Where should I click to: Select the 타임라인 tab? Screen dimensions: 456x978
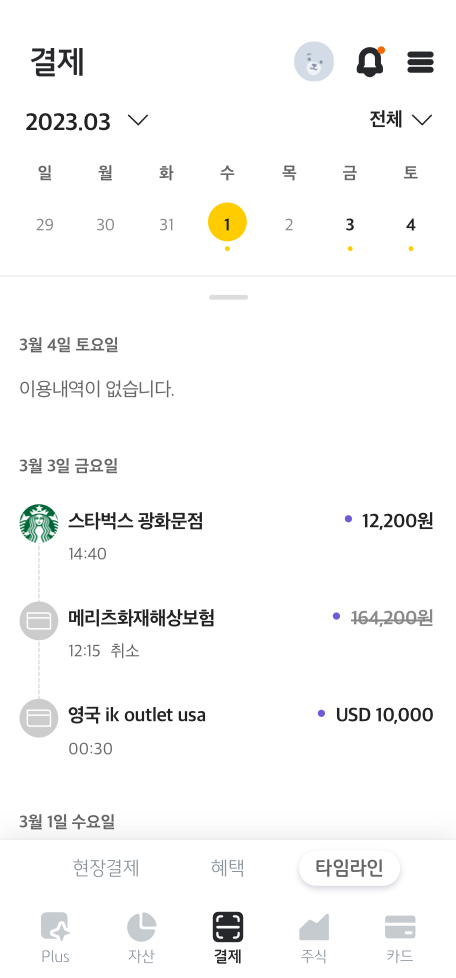coord(349,868)
